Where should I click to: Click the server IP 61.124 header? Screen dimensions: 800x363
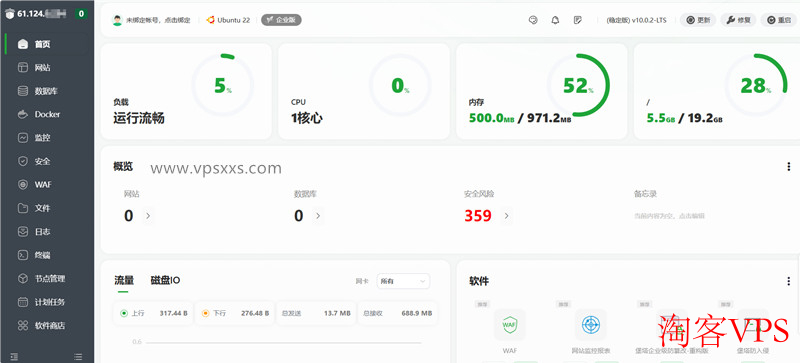41,14
